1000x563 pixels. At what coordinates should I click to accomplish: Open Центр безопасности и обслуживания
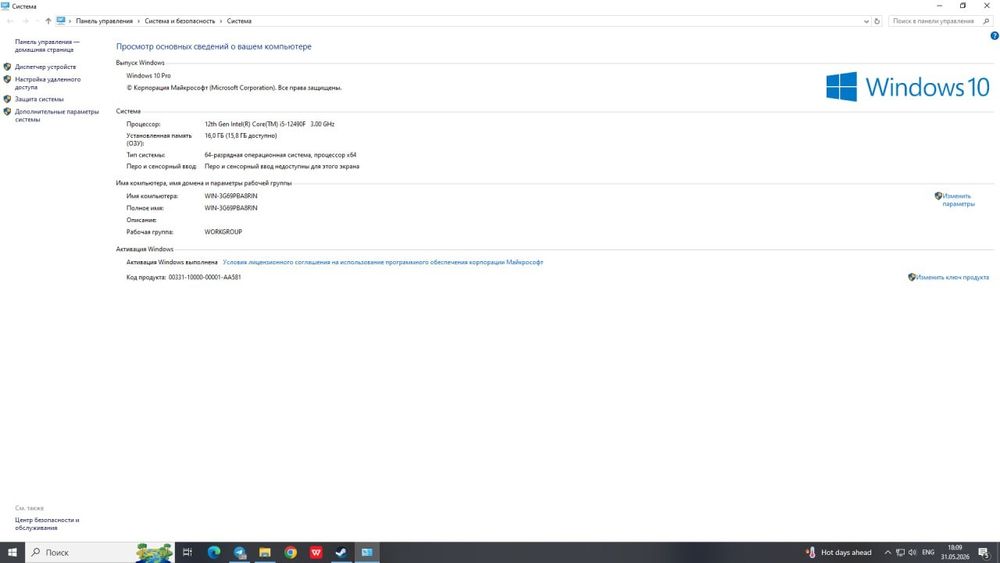47,524
